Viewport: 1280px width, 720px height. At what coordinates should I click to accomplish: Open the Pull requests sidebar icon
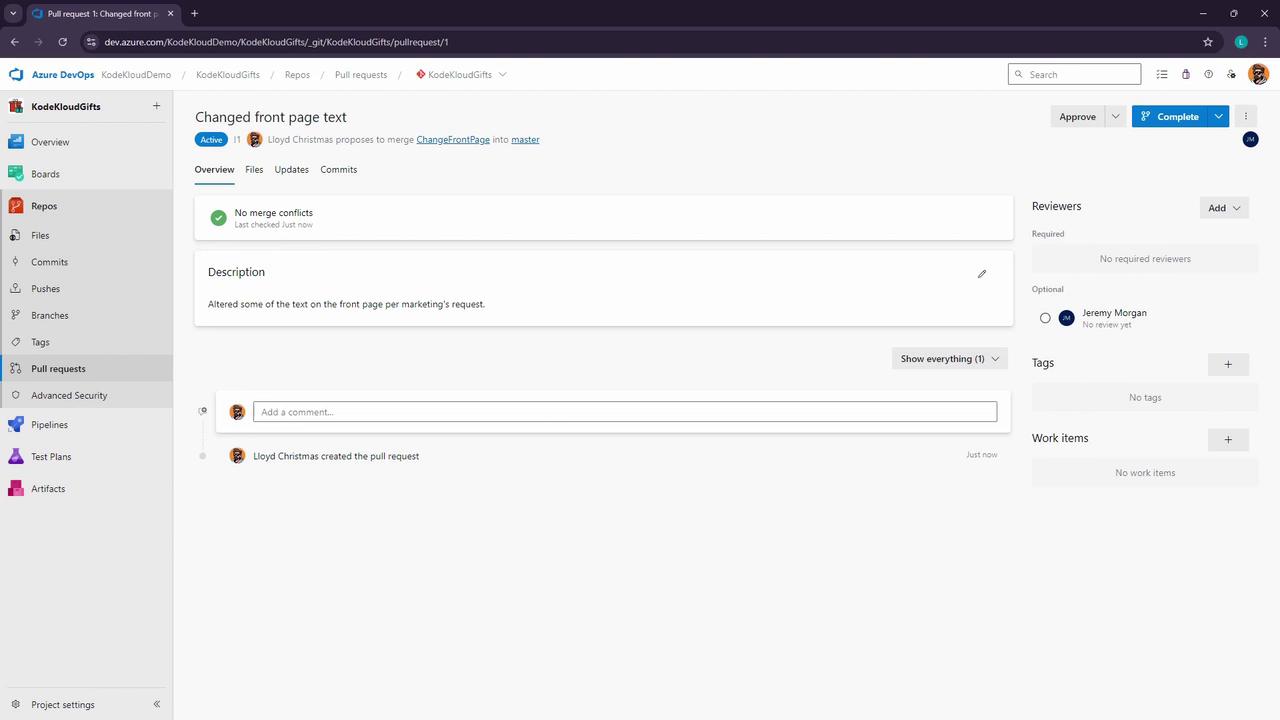[15, 369]
